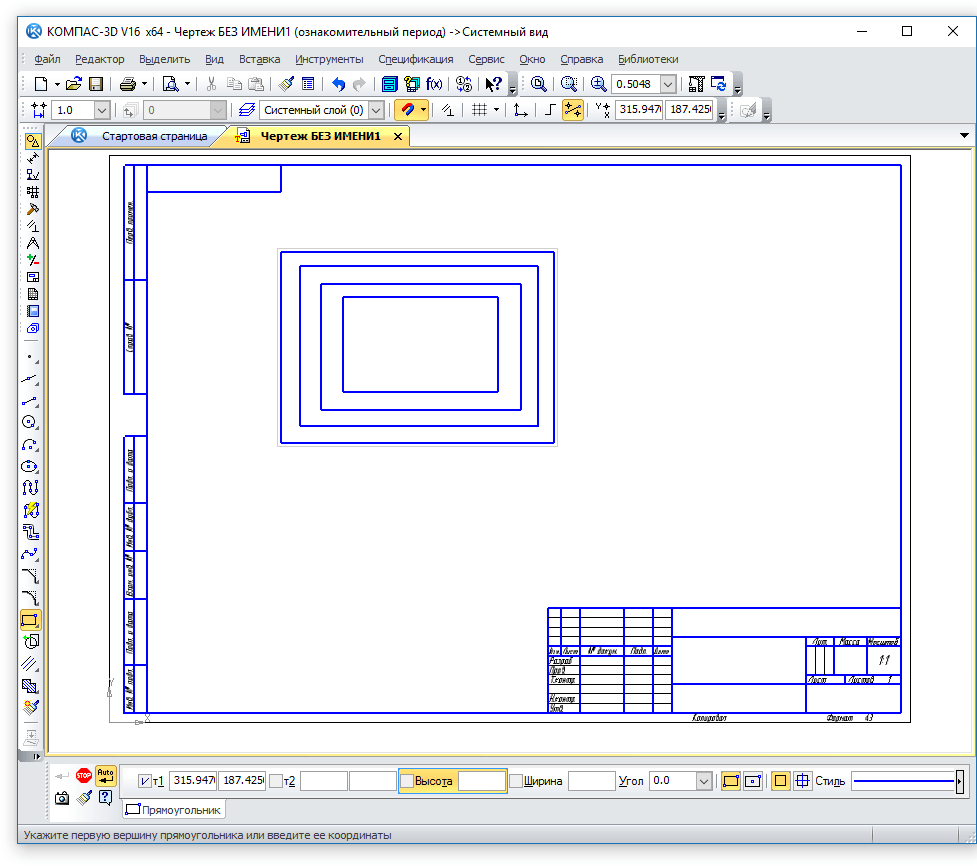Open the Системный слой layer dropdown

tap(376, 110)
